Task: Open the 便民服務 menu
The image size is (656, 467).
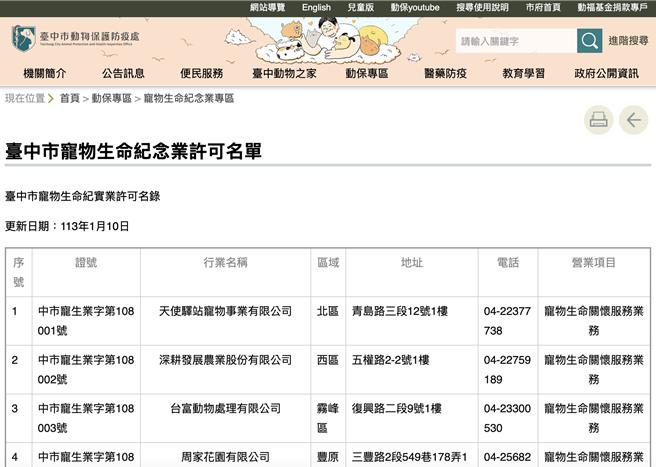Action: tap(201, 73)
